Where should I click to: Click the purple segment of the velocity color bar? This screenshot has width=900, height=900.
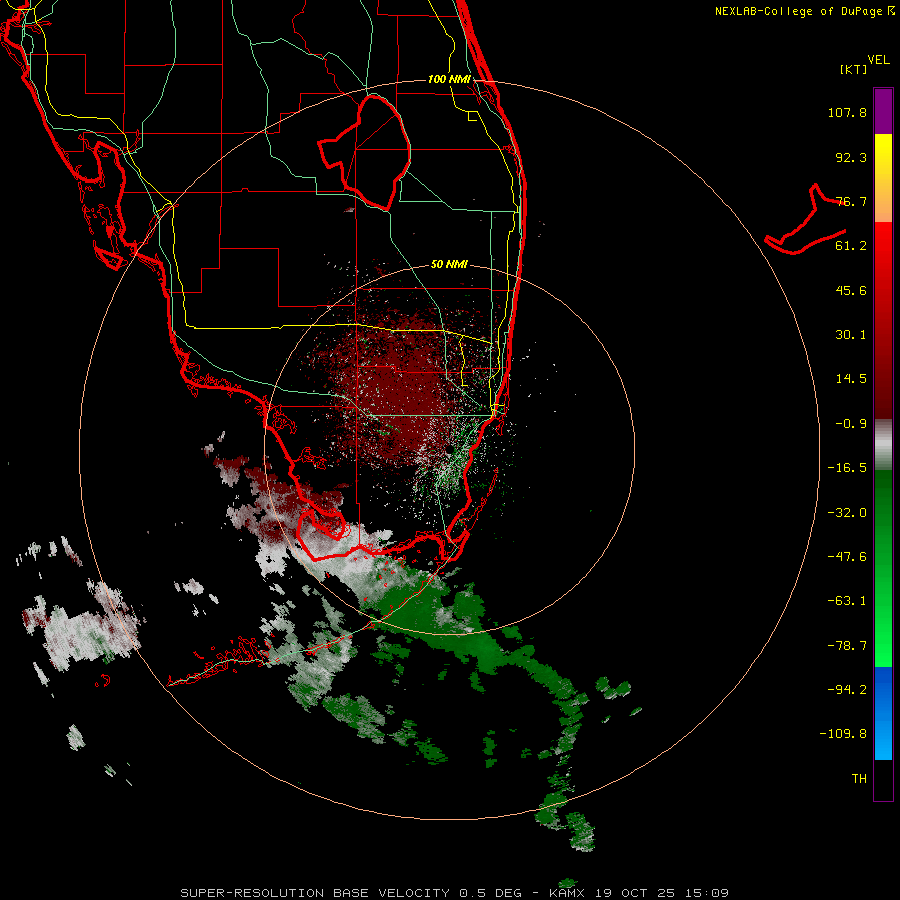[x=883, y=111]
